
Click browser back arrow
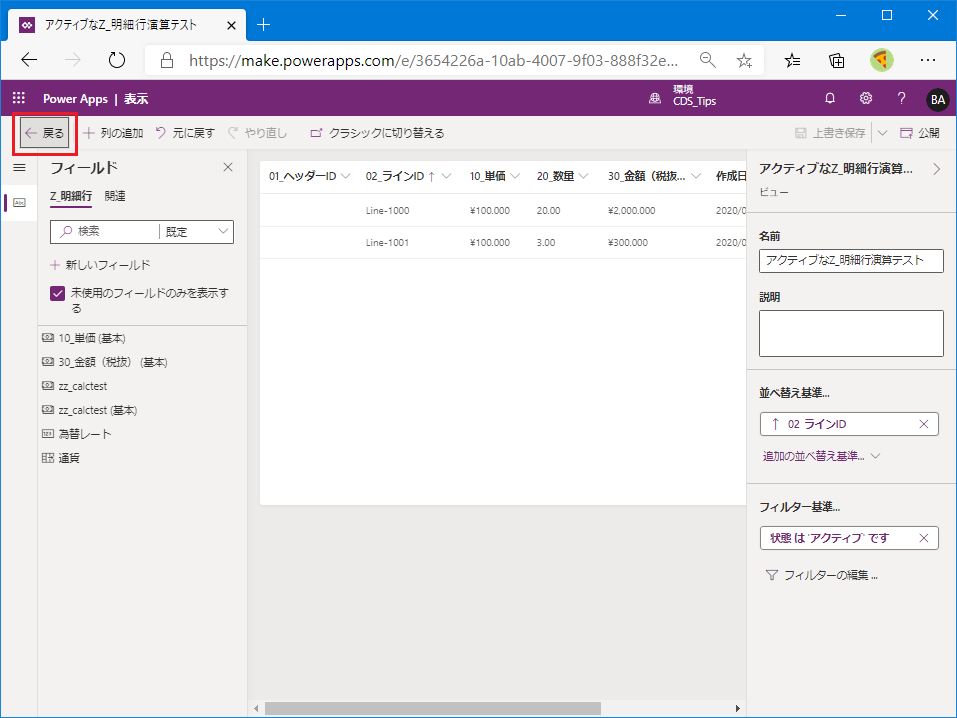pyautogui.click(x=29, y=60)
